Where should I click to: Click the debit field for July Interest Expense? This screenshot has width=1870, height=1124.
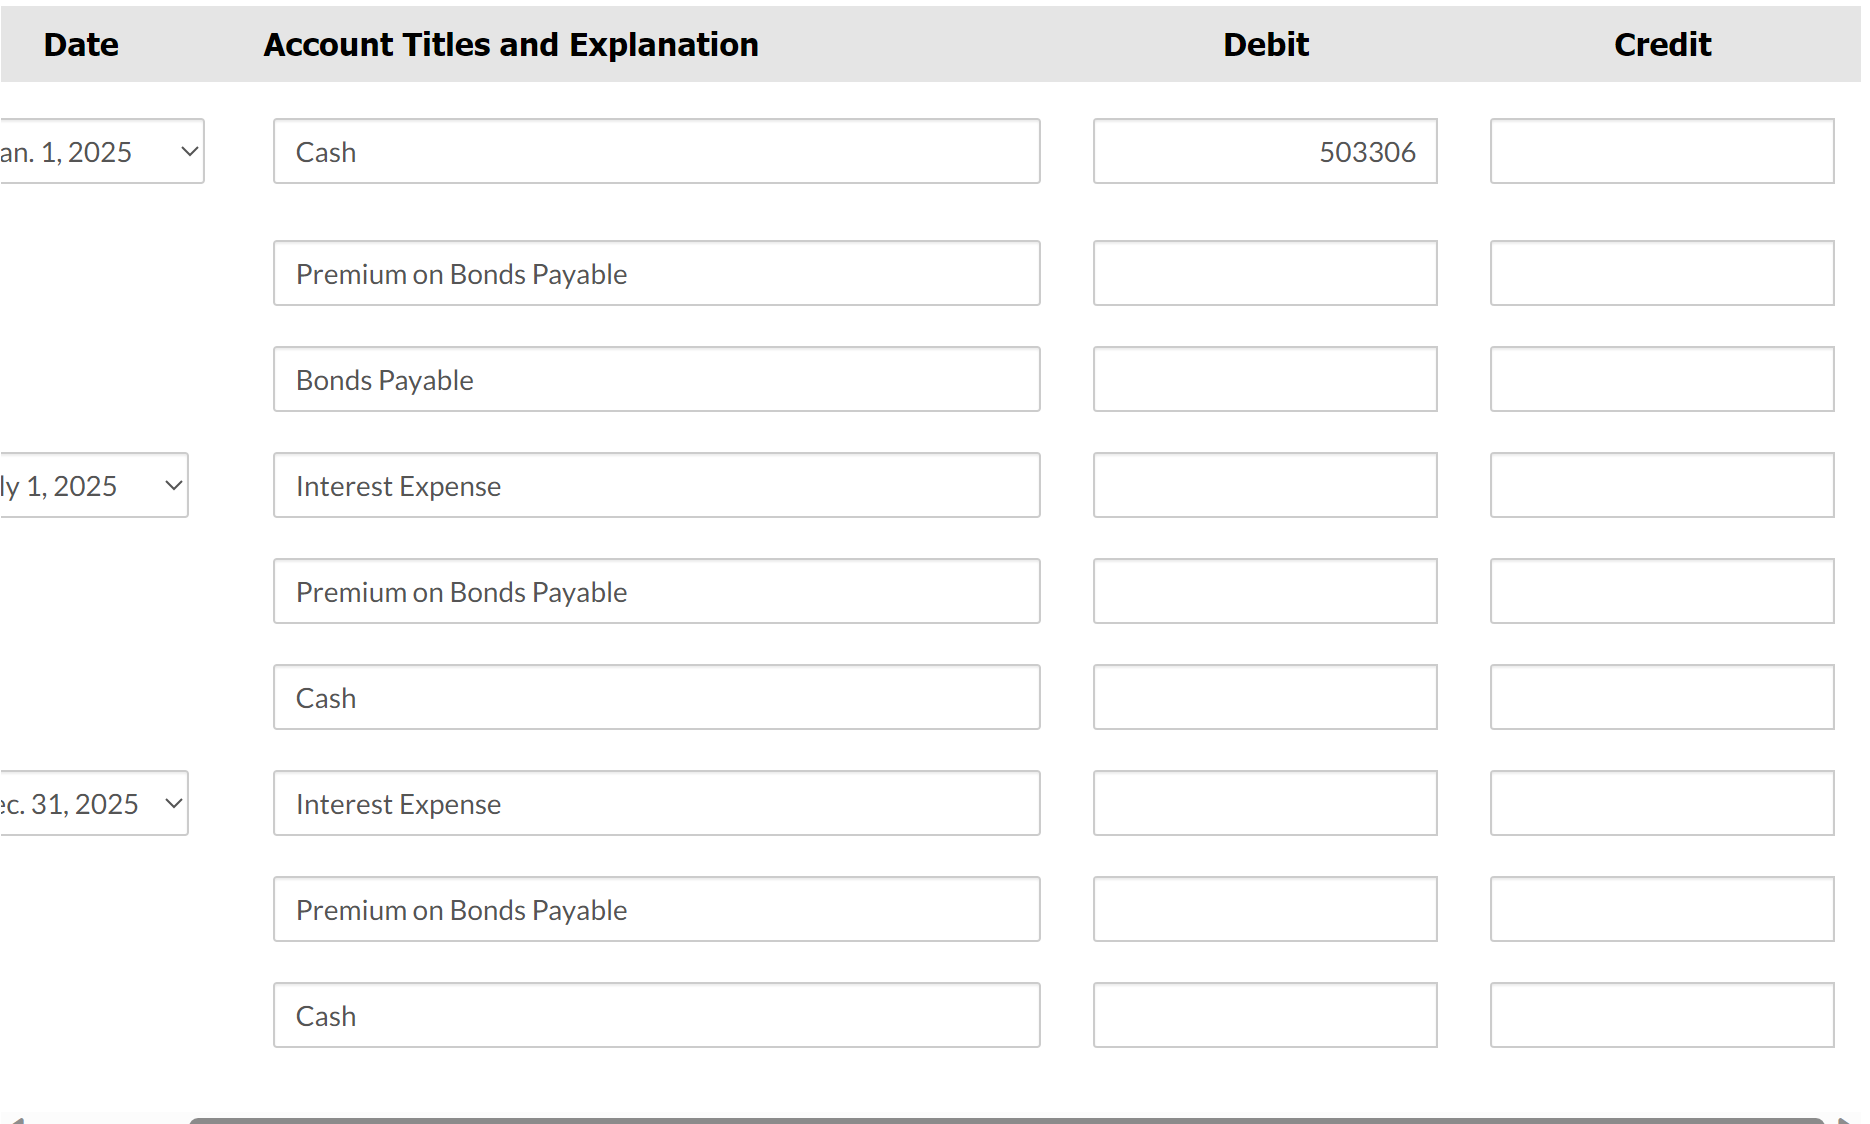(x=1265, y=485)
